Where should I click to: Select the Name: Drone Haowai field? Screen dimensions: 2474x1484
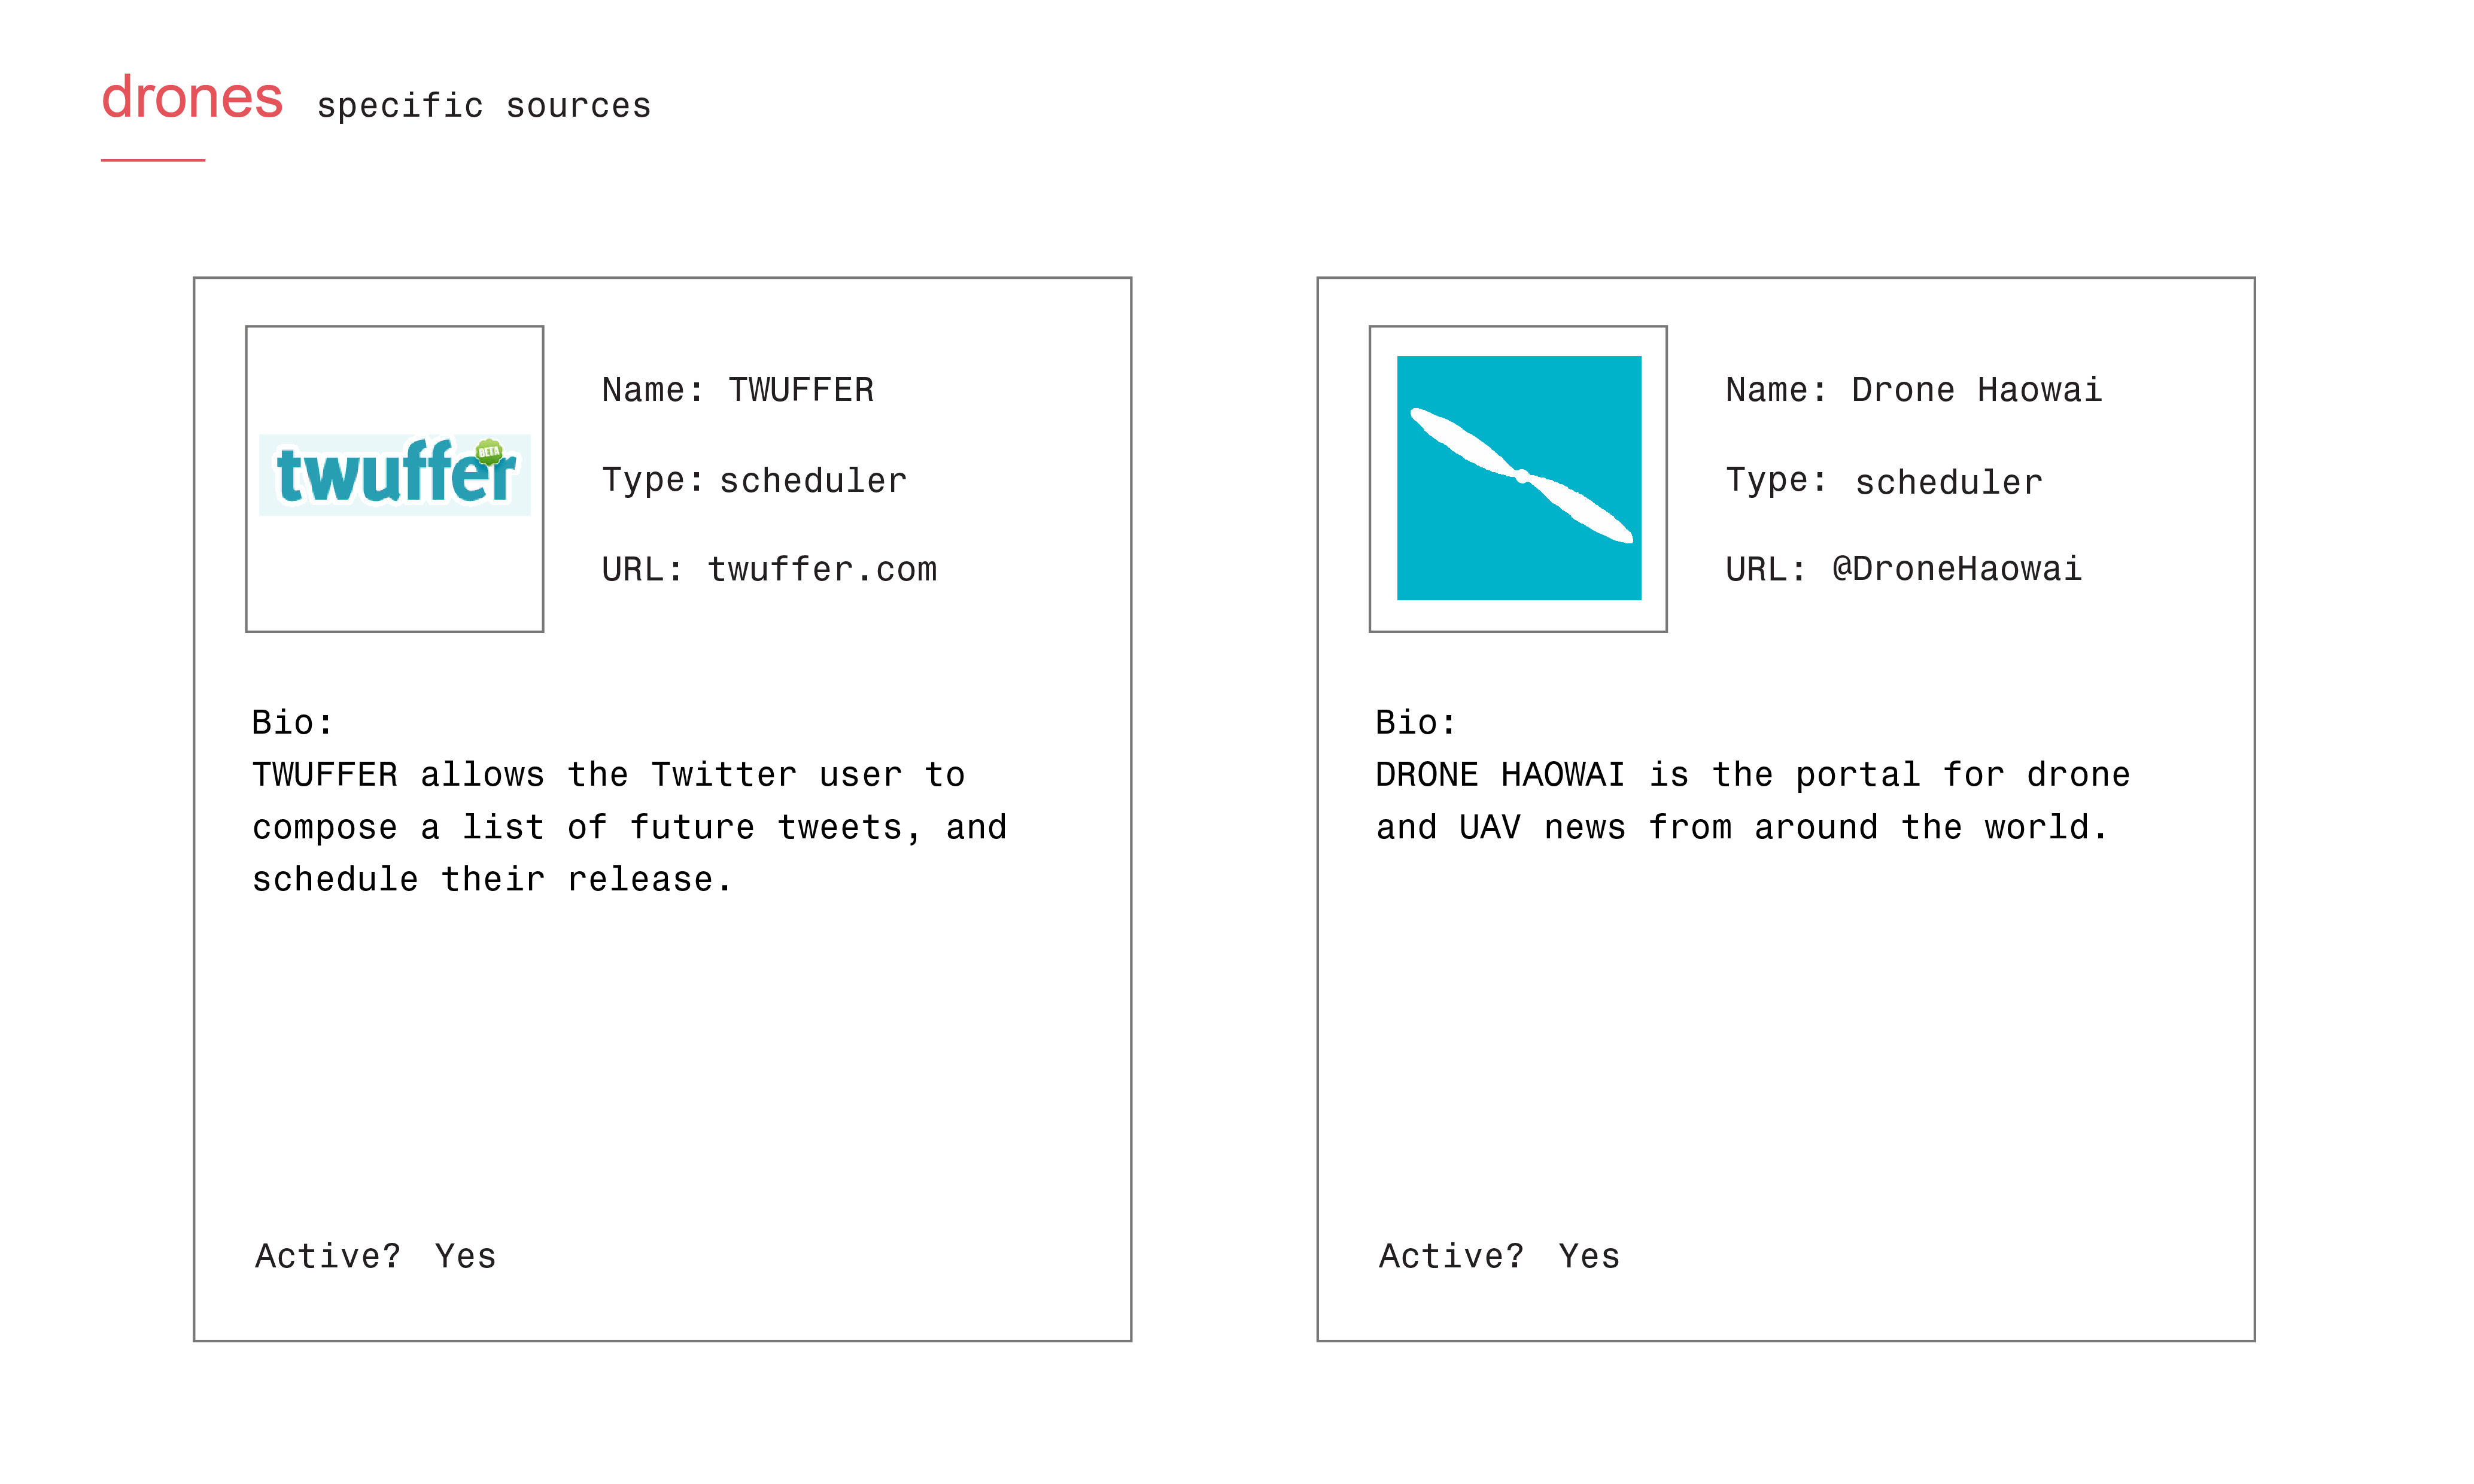pyautogui.click(x=1914, y=390)
